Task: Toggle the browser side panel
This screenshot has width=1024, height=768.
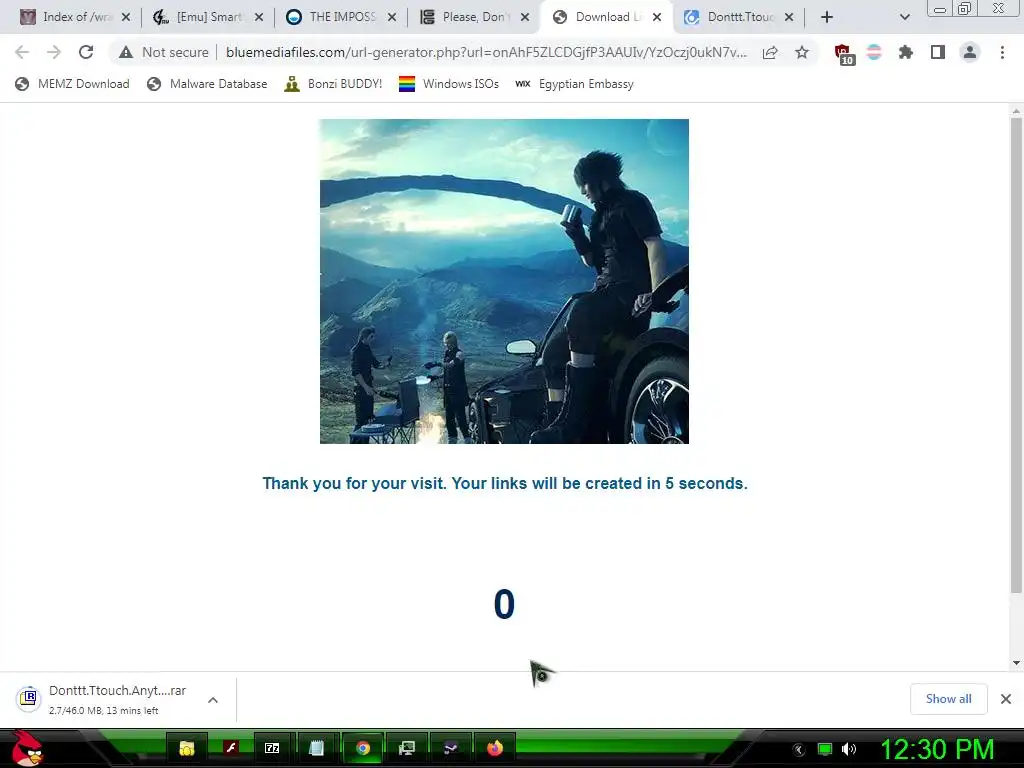Action: [x=938, y=52]
